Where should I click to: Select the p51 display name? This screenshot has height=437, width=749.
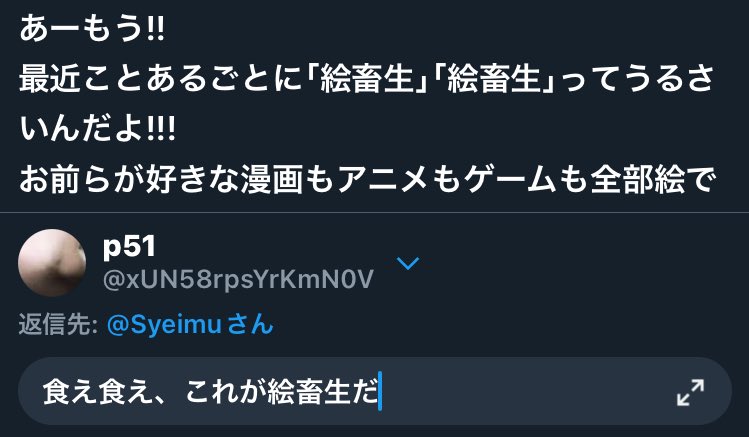[129, 247]
